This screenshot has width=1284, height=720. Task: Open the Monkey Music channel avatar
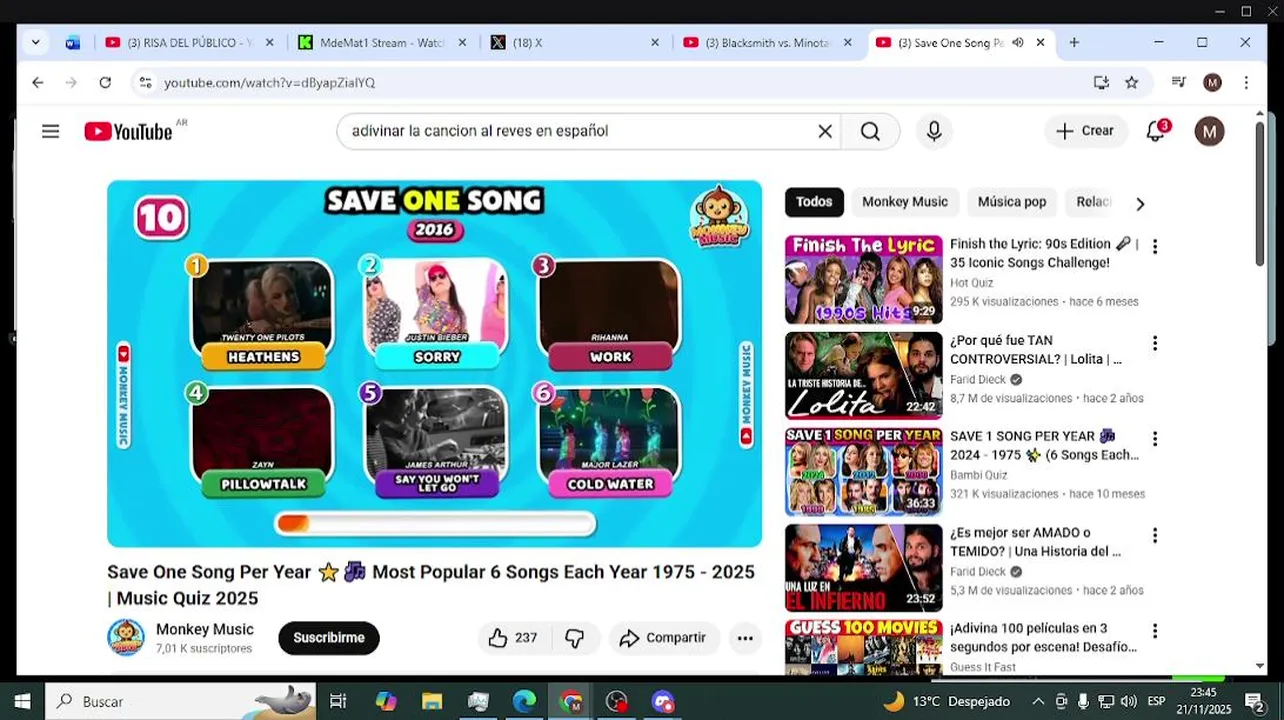[126, 637]
